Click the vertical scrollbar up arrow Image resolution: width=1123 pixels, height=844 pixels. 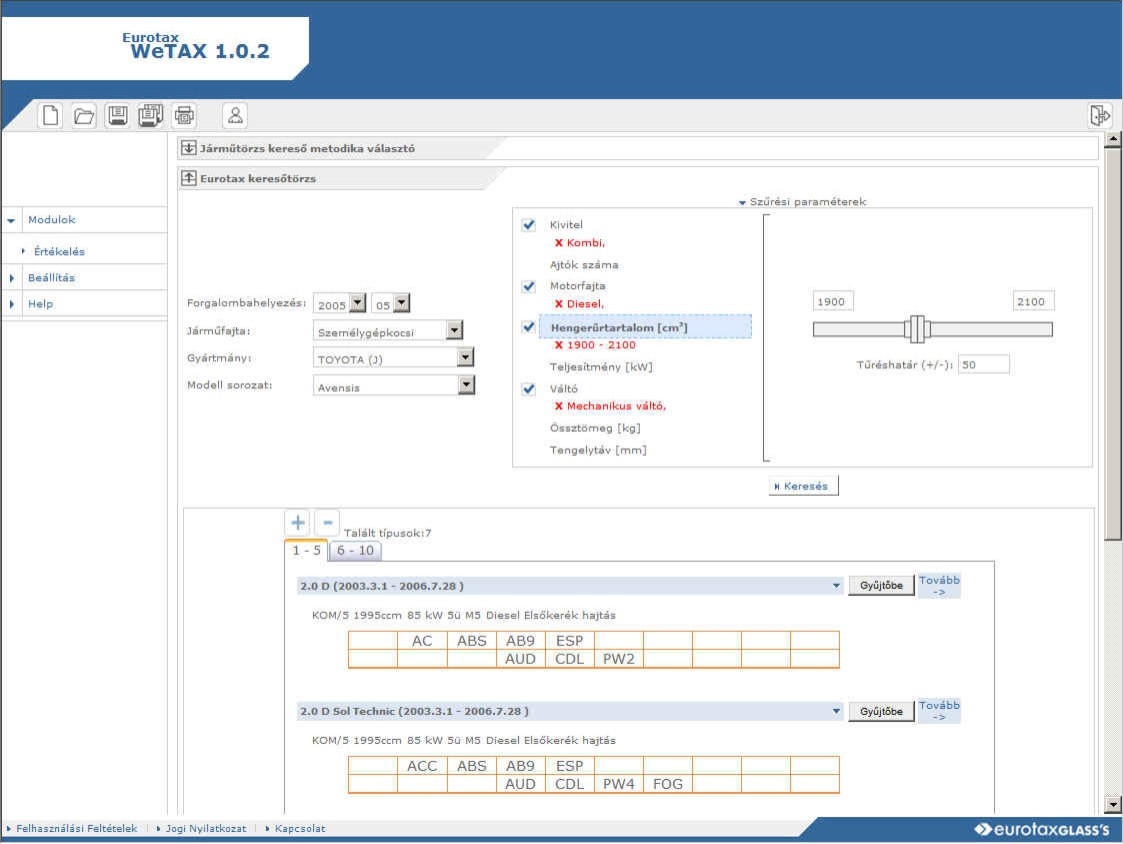pyautogui.click(x=1112, y=139)
